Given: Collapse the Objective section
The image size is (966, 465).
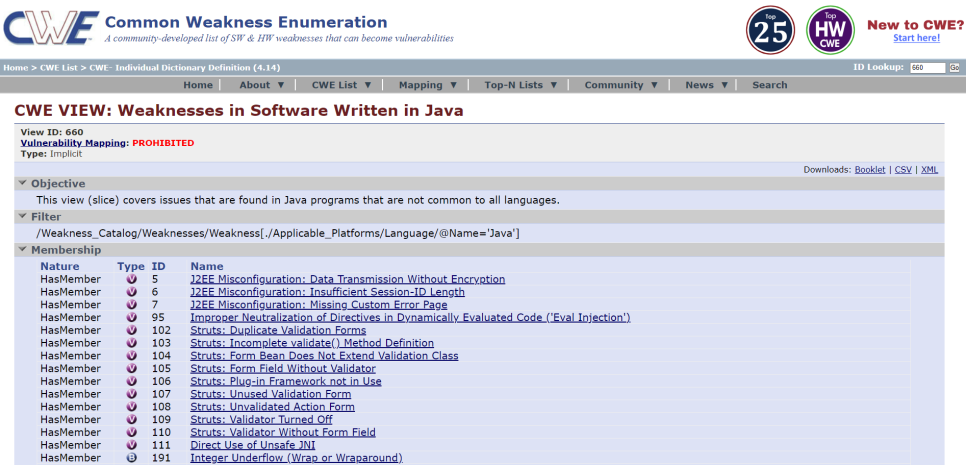Looking at the screenshot, I should [x=23, y=184].
